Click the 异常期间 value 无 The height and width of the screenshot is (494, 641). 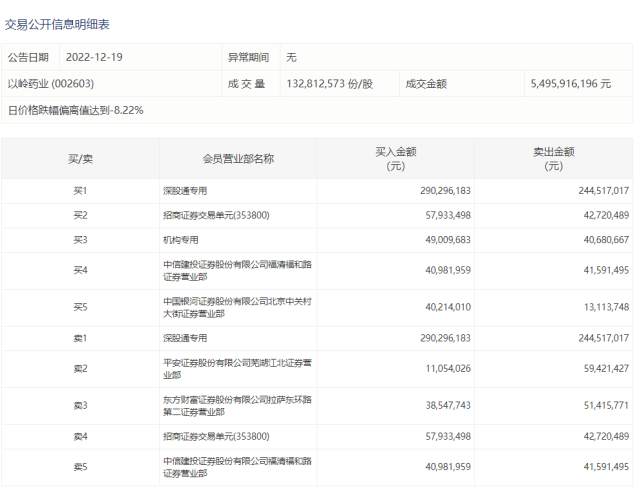[x=291, y=58]
